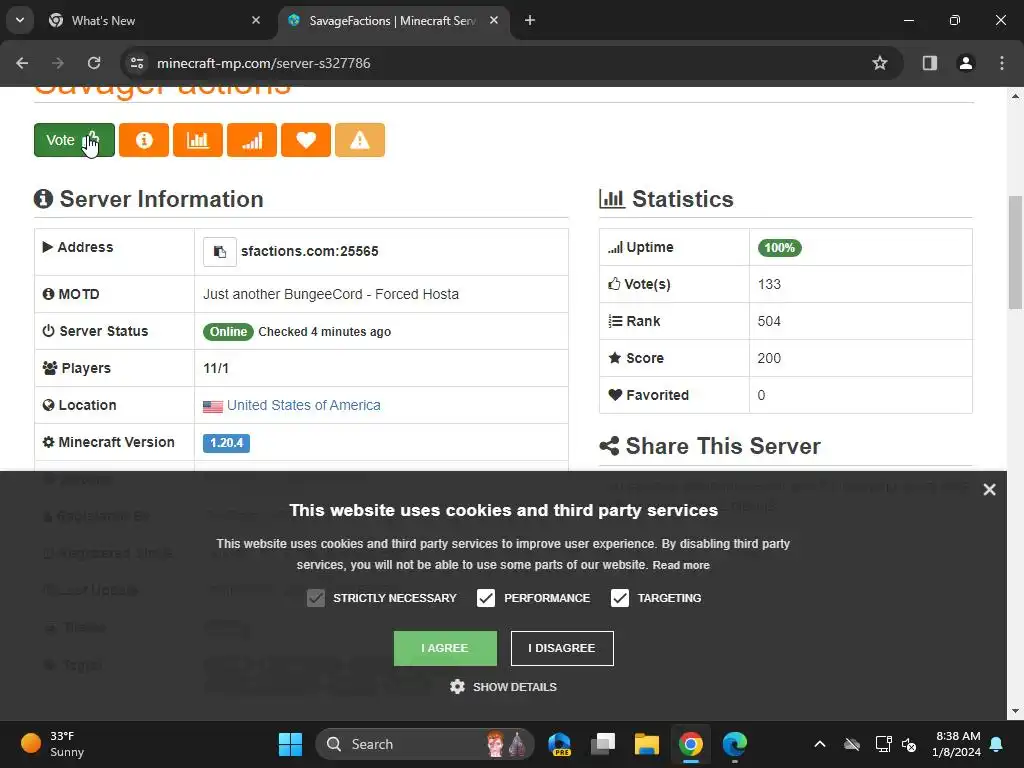Open a new browser tab
The height and width of the screenshot is (768, 1024).
530,20
